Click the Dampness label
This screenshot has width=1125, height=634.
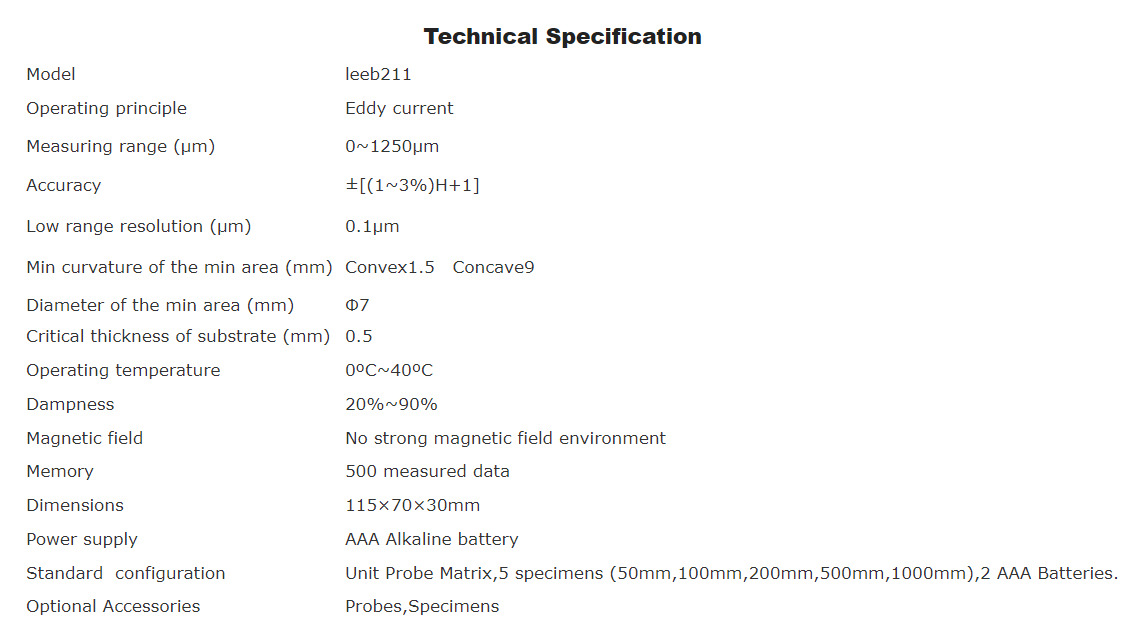[x=70, y=404]
